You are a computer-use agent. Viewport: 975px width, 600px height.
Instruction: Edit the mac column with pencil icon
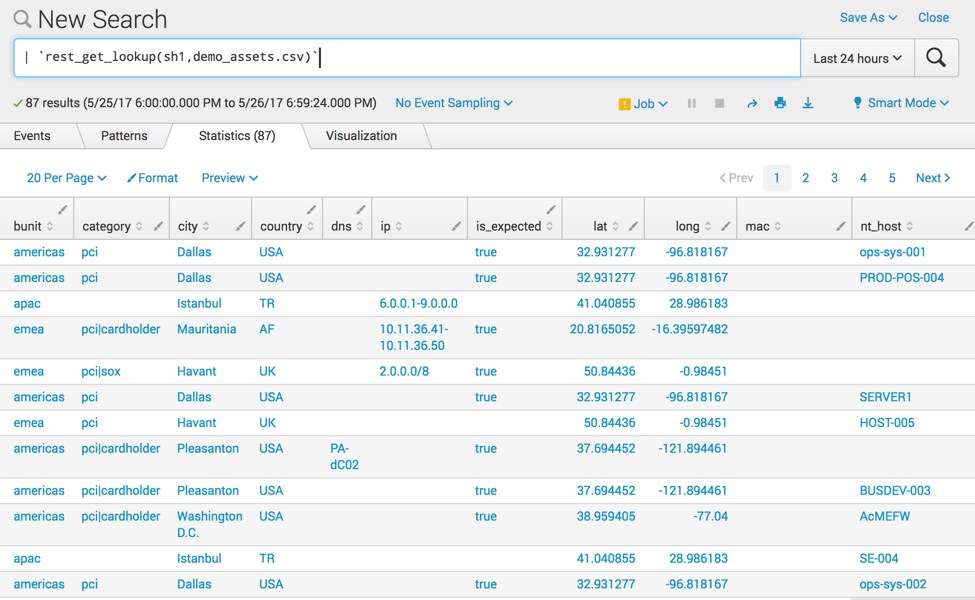coord(841,226)
